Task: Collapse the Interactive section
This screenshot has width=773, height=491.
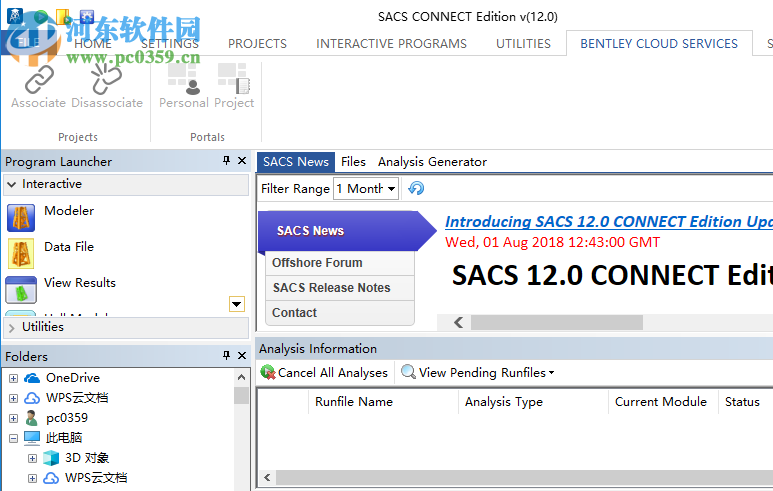Action: coord(12,184)
